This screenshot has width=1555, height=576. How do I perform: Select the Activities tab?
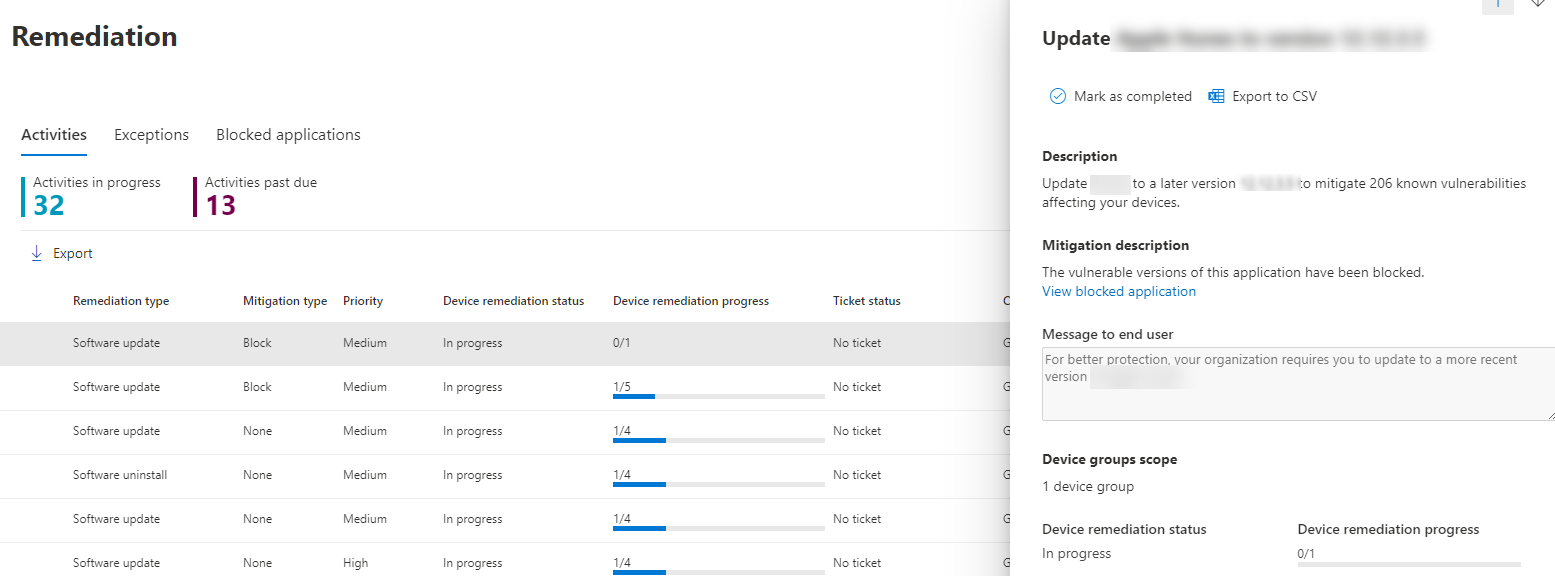[x=54, y=135]
